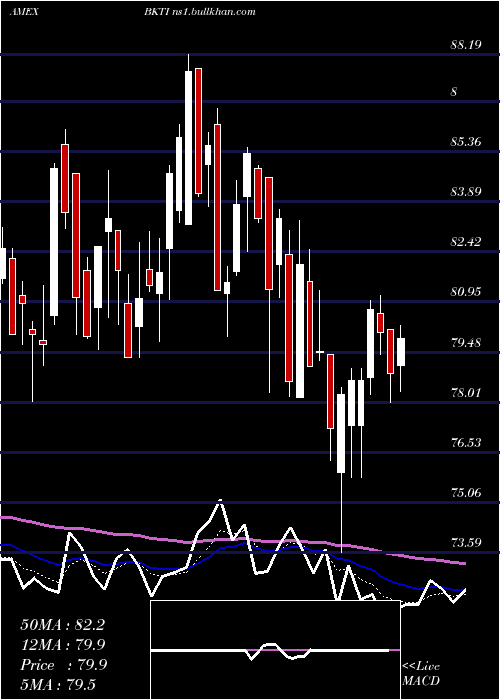Click the 82.42 price axis label
Screen dimensions: 500x700
[466, 242]
